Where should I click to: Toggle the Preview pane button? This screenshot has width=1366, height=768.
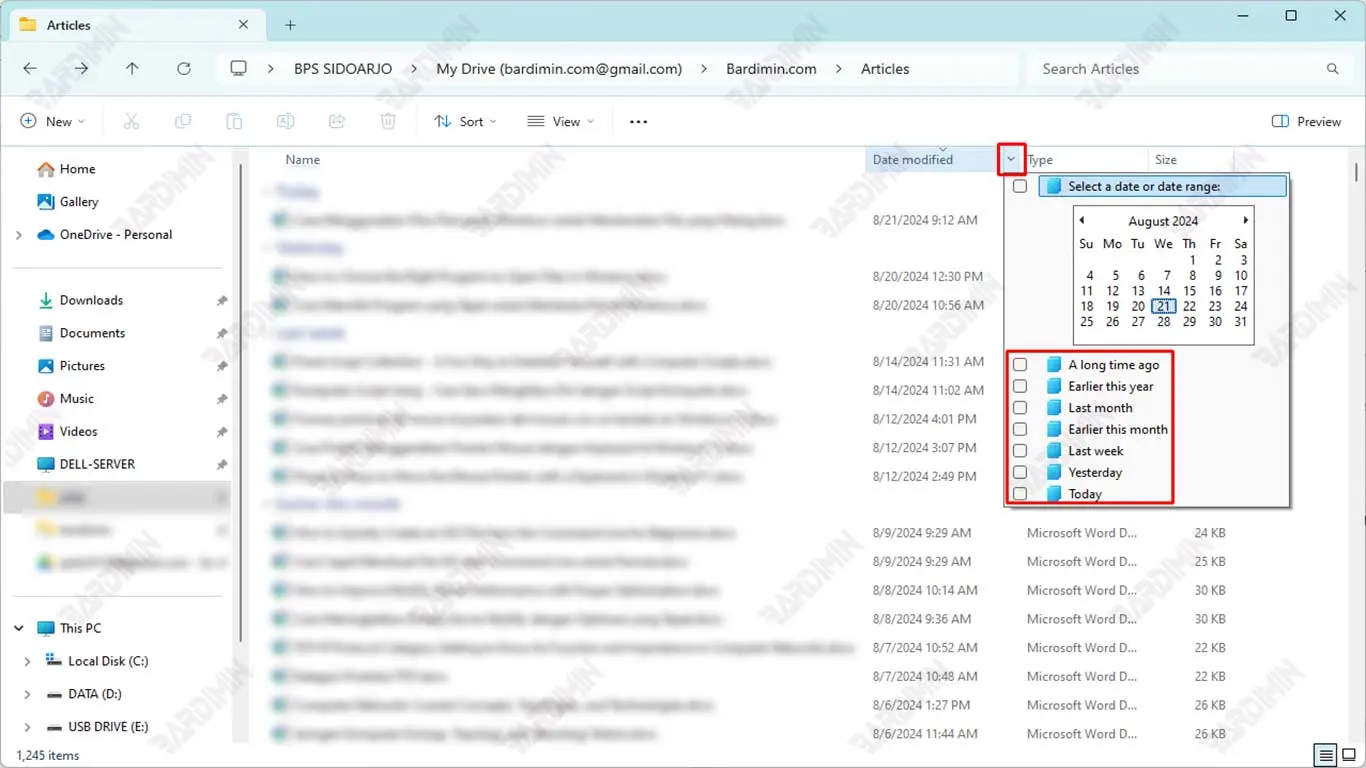(1306, 121)
